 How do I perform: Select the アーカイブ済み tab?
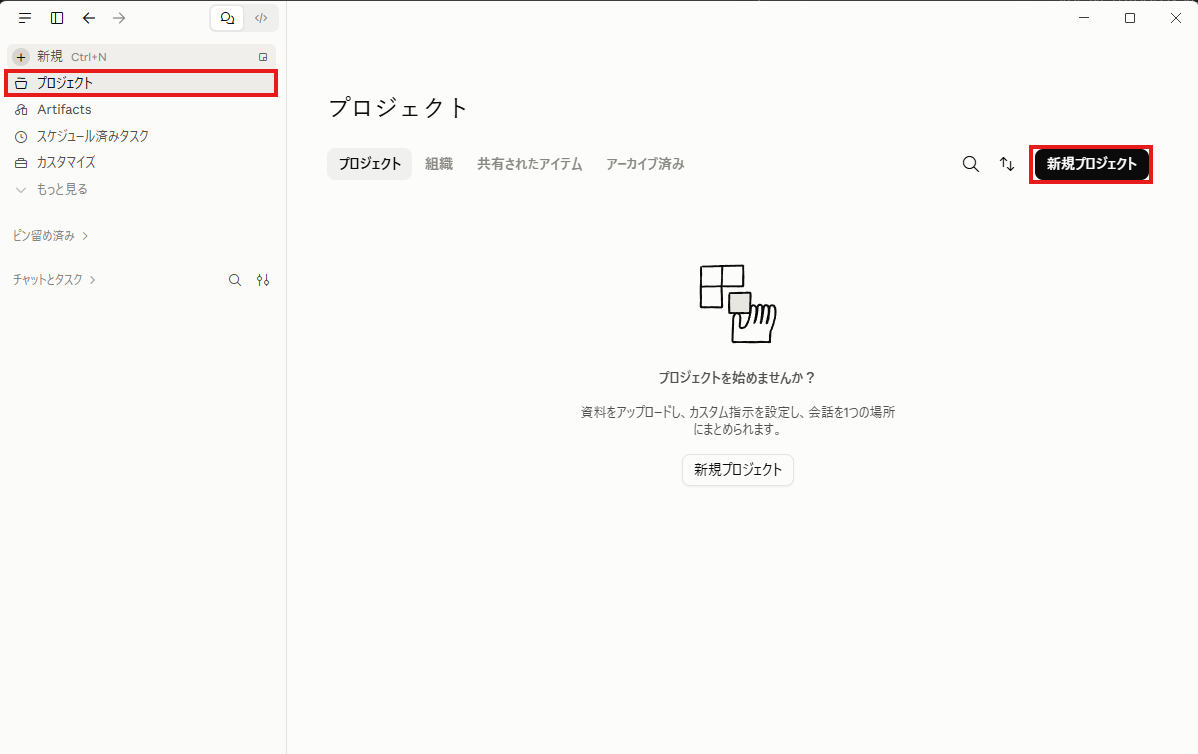[x=646, y=164]
